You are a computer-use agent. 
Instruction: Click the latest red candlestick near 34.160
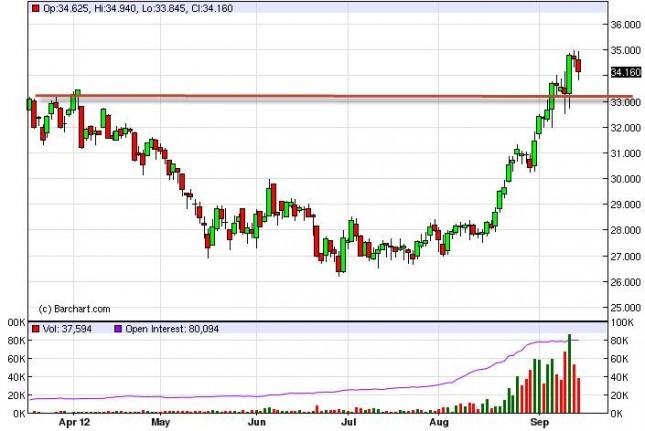click(x=578, y=66)
